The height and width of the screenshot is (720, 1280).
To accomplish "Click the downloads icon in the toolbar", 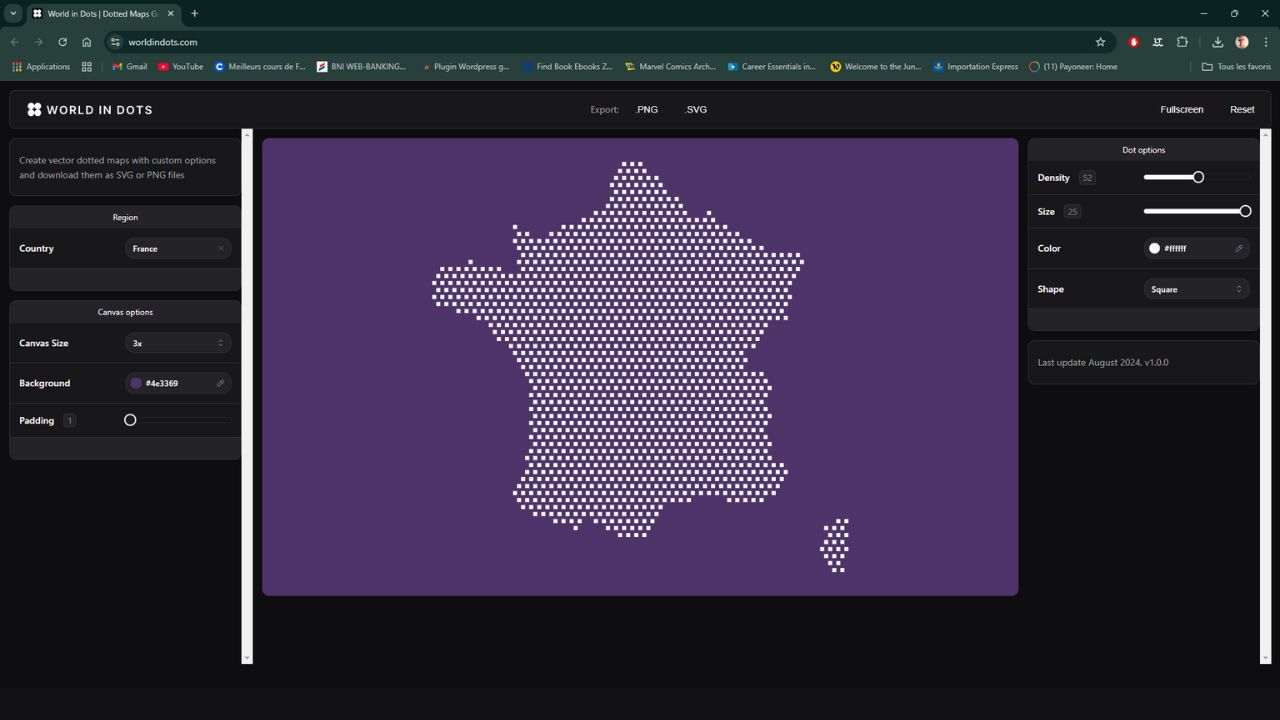I will (1218, 42).
